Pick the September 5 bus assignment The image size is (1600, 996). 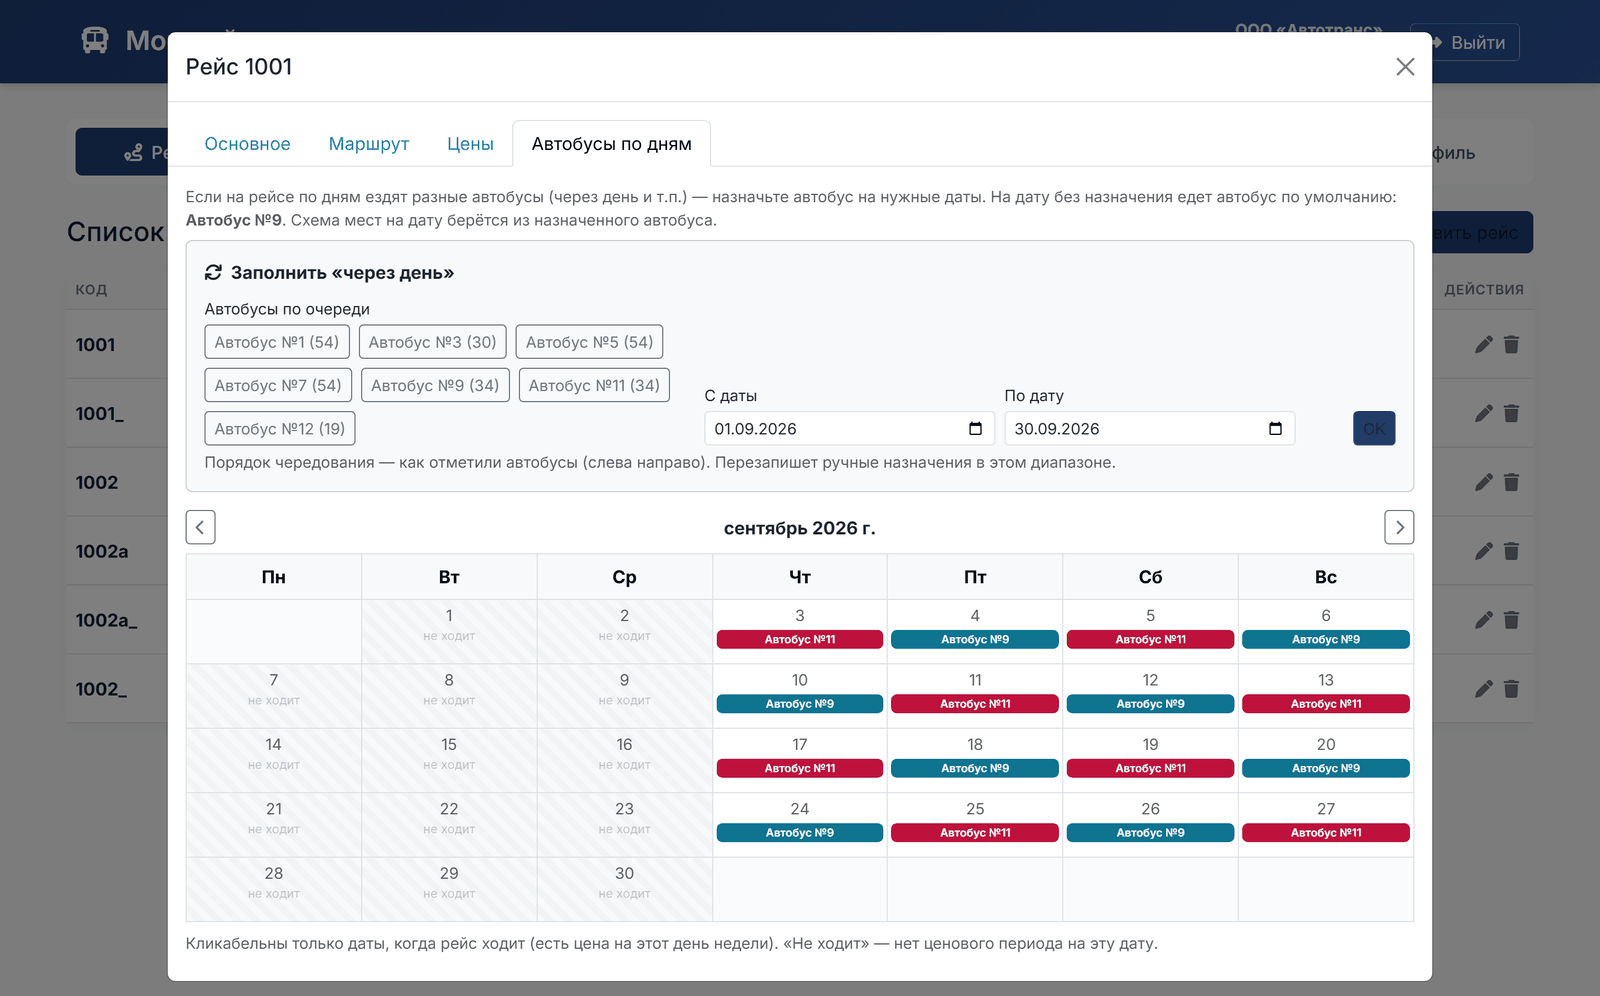1150,640
